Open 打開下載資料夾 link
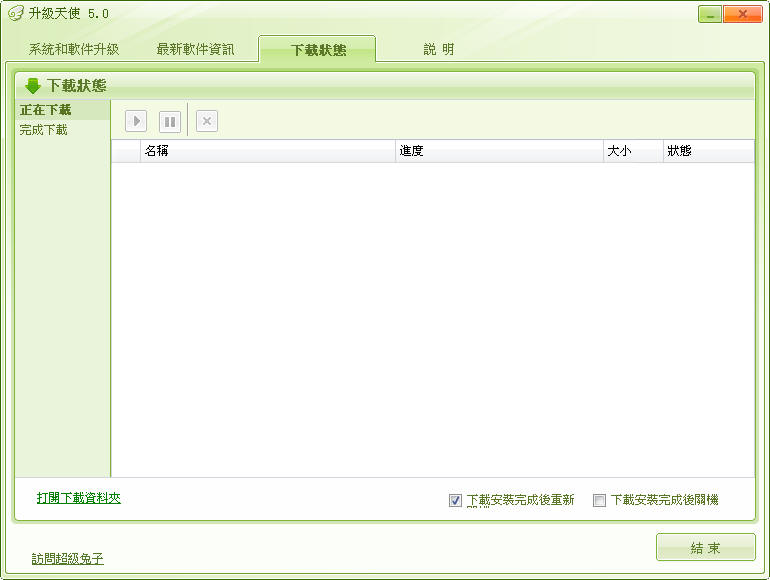Viewport: 770px width, 580px height. [79, 497]
